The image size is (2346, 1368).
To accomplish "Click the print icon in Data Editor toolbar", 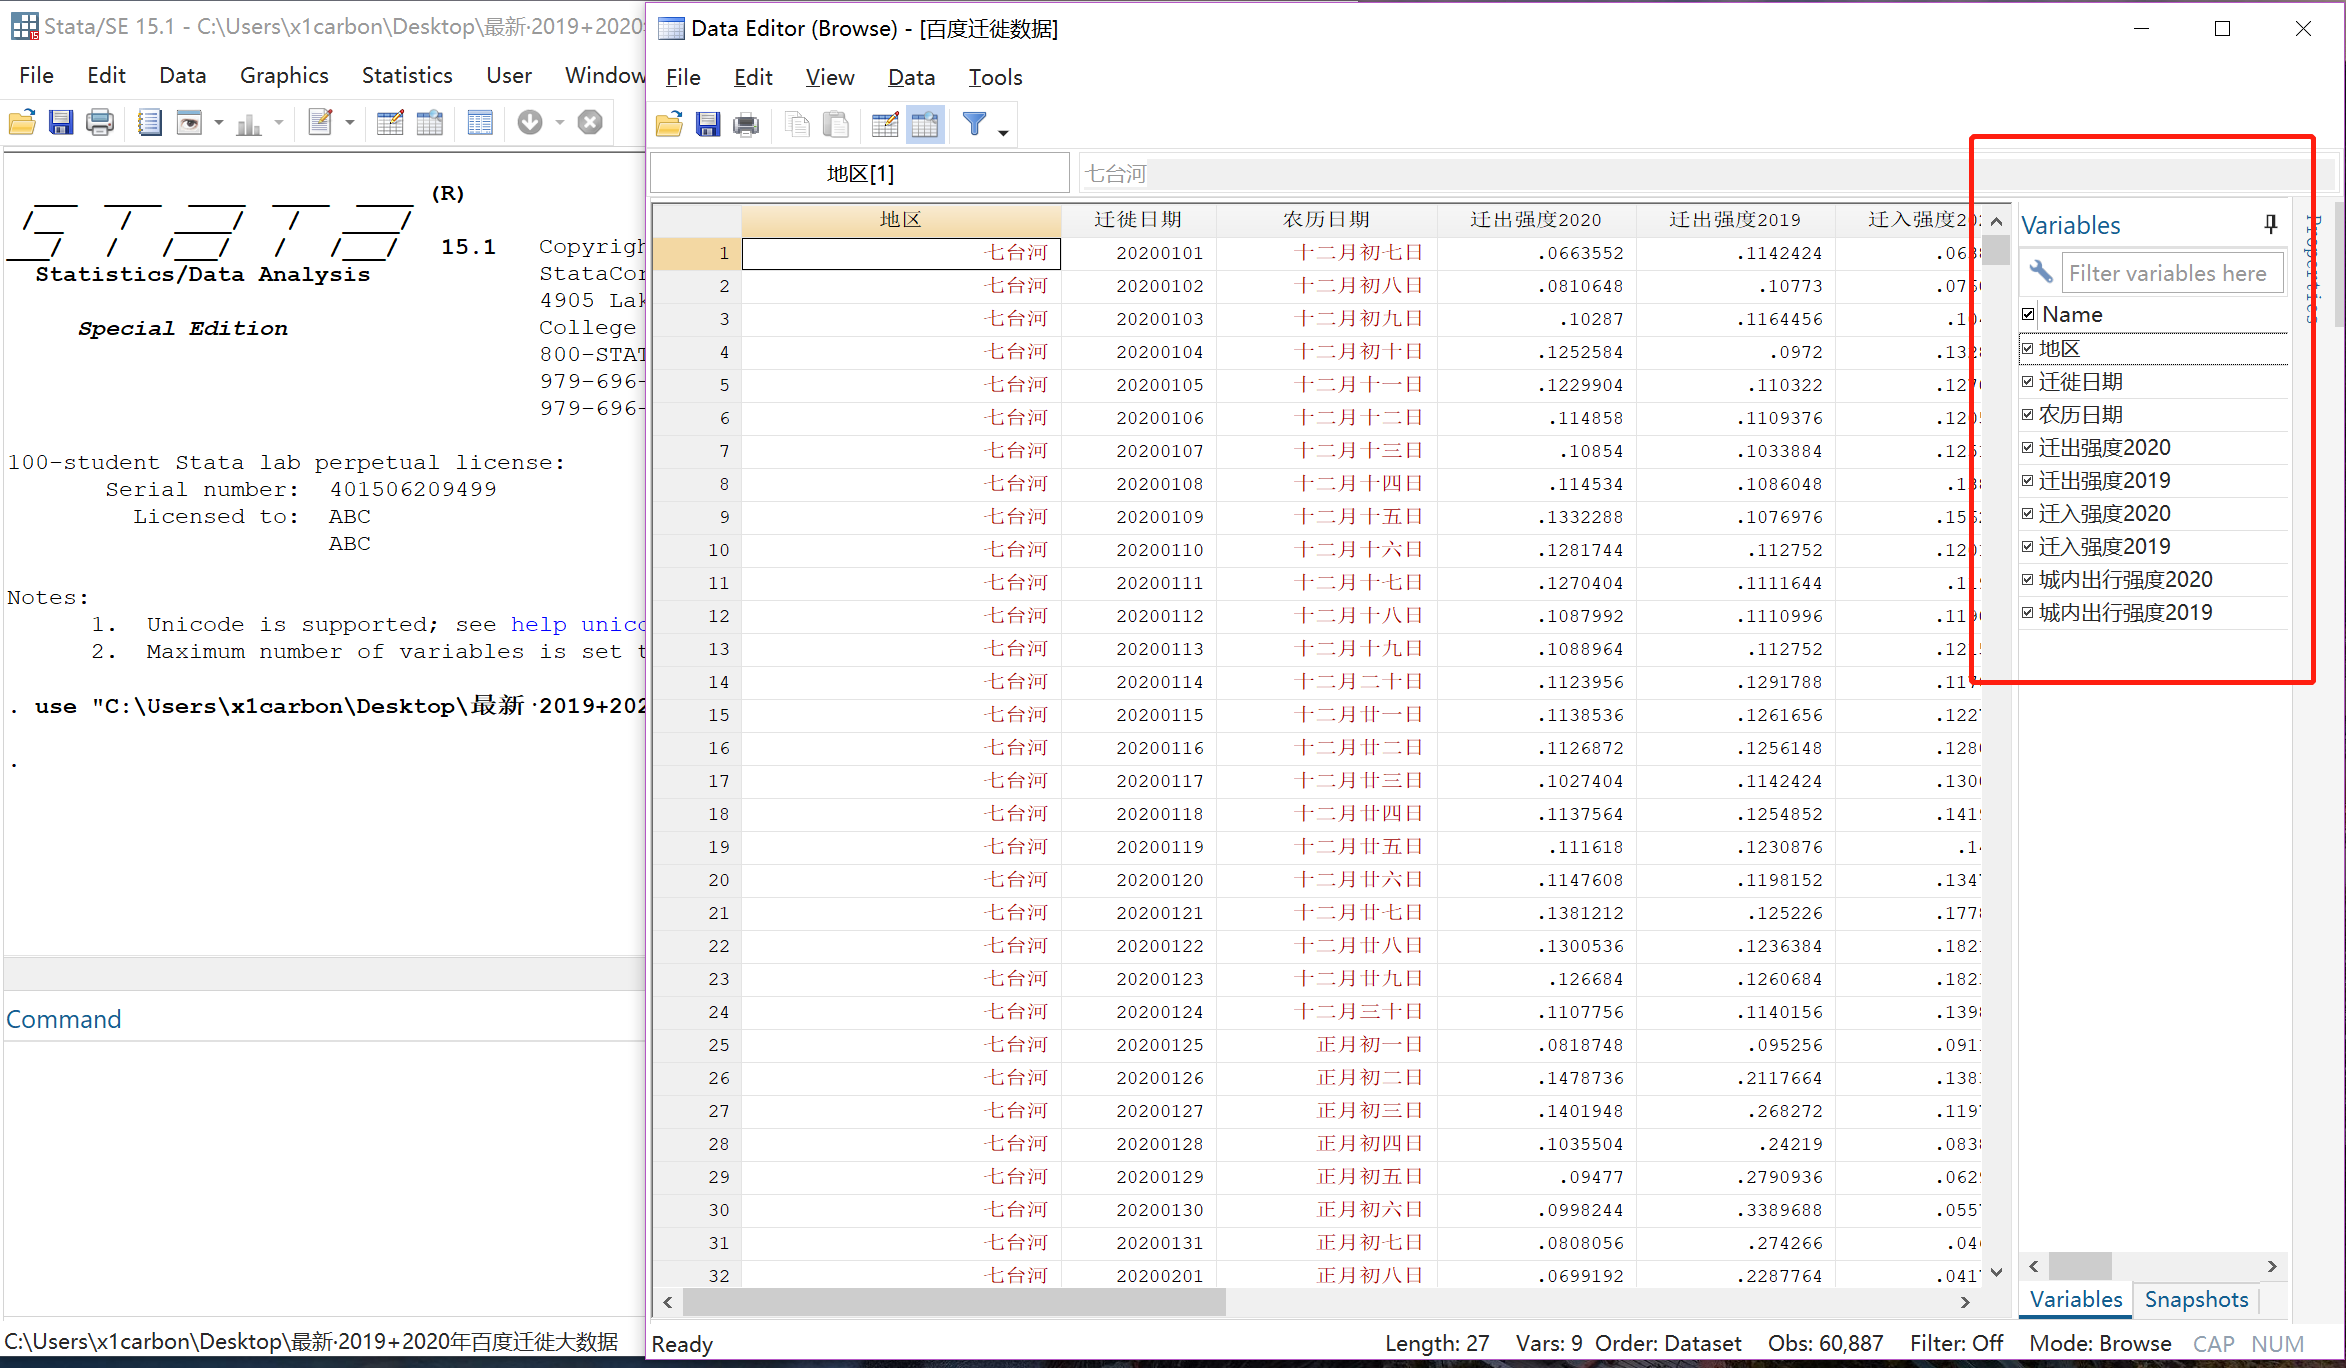I will 746,125.
